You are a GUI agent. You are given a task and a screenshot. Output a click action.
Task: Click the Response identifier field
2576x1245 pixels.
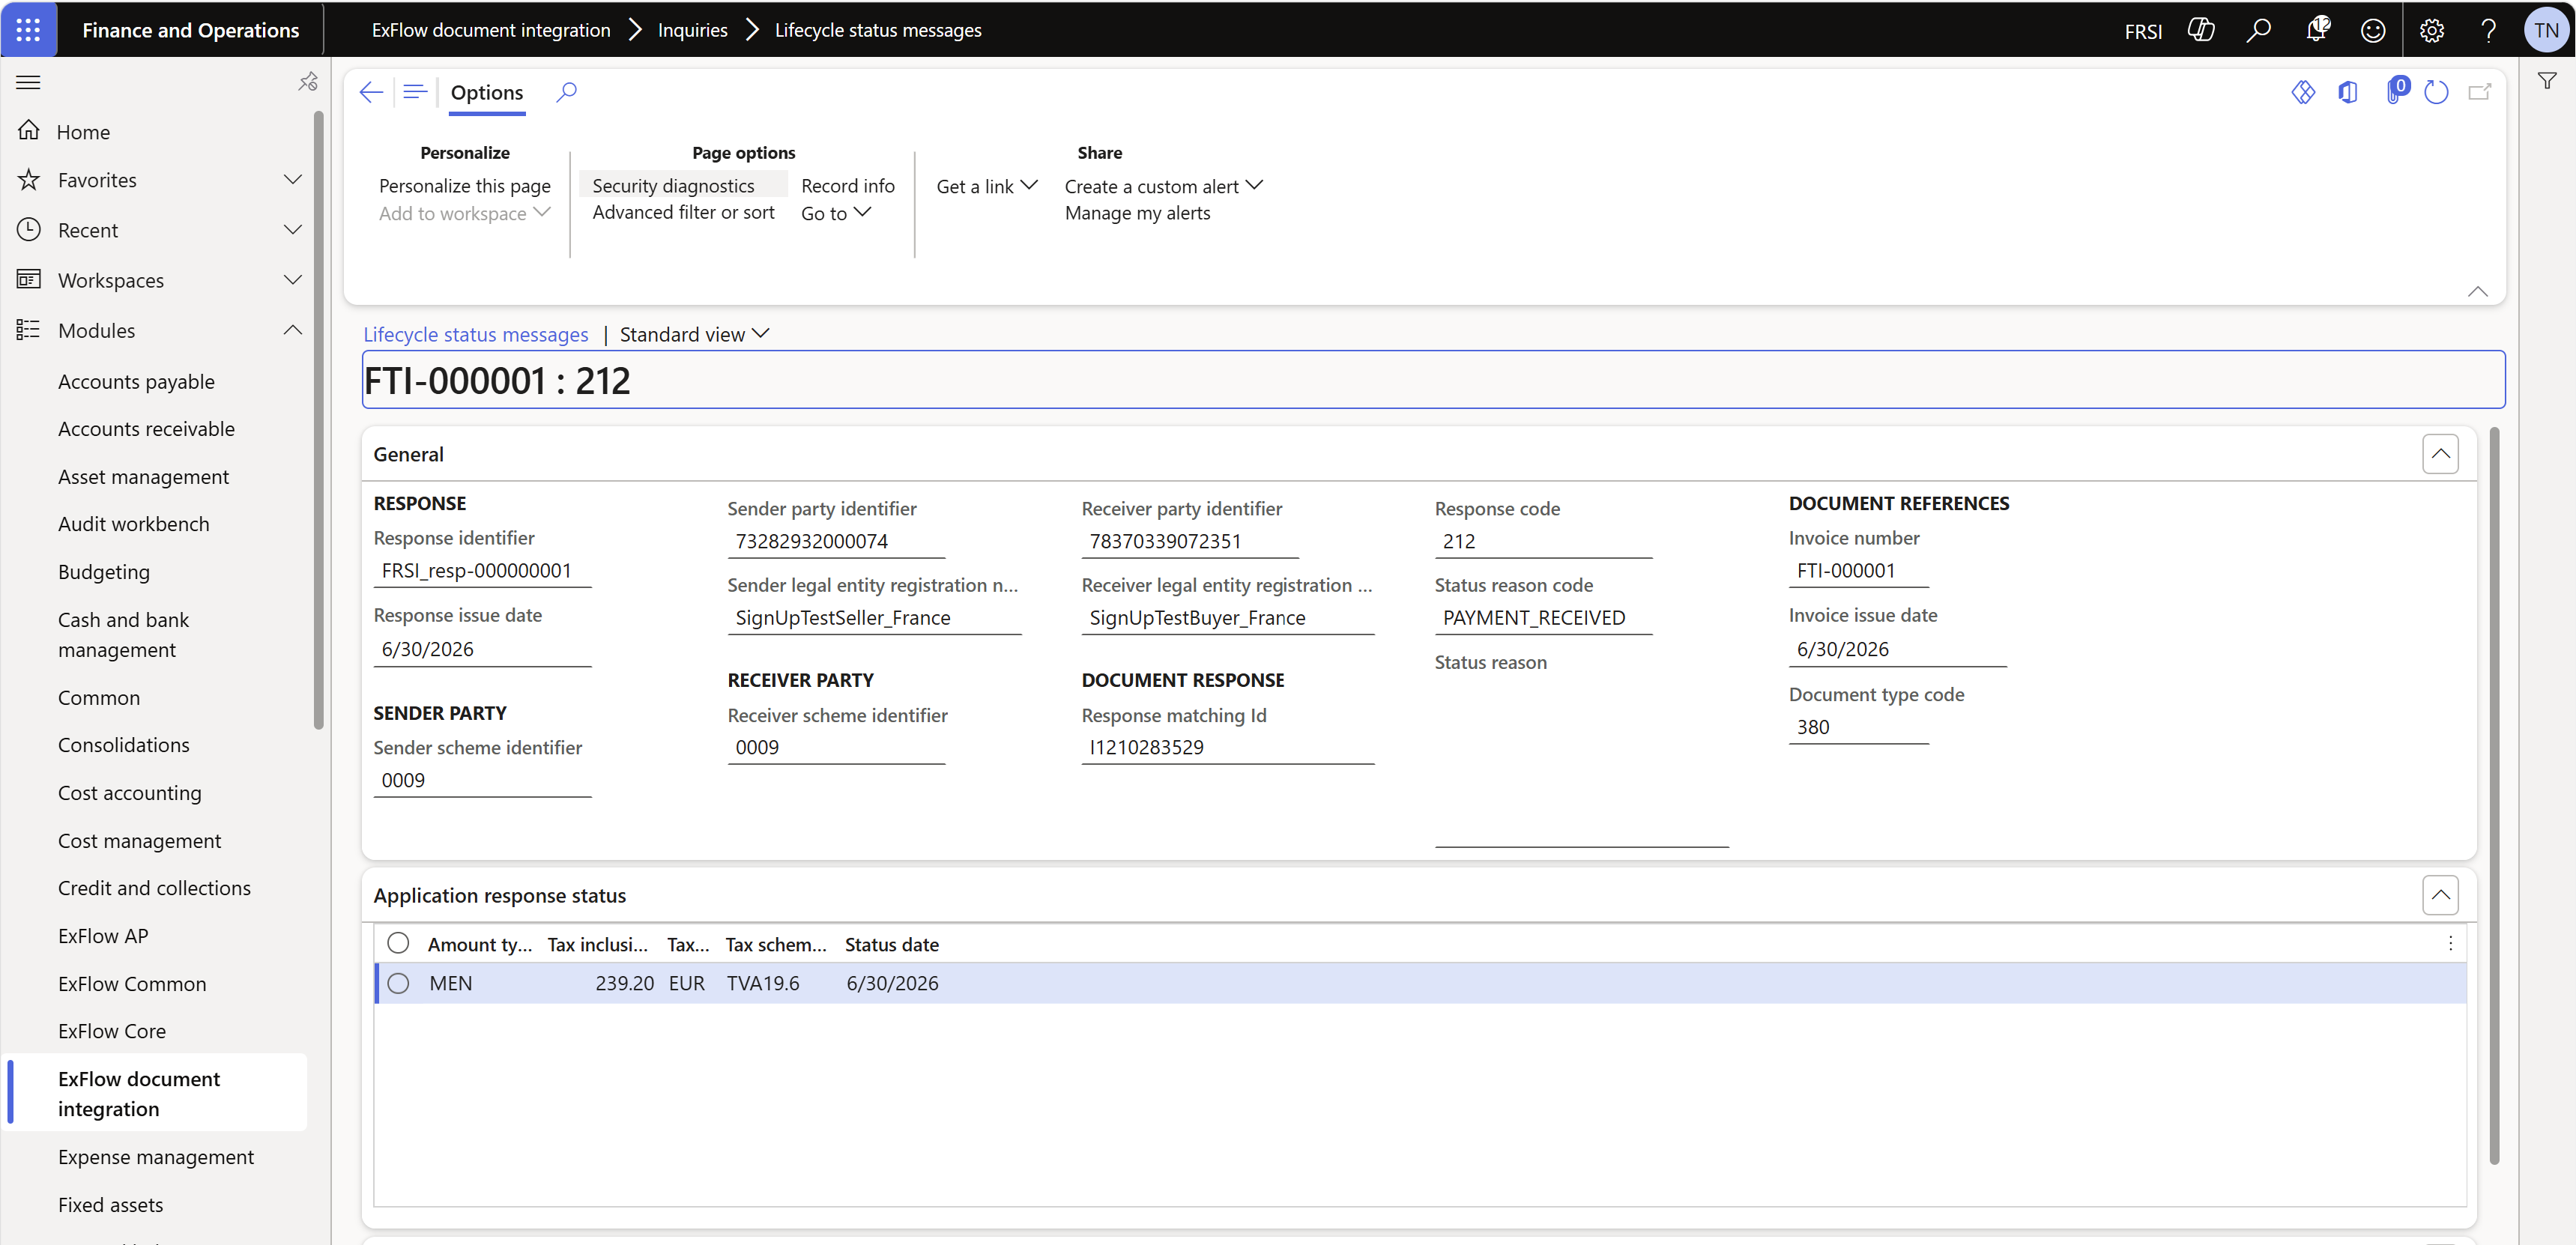(482, 570)
